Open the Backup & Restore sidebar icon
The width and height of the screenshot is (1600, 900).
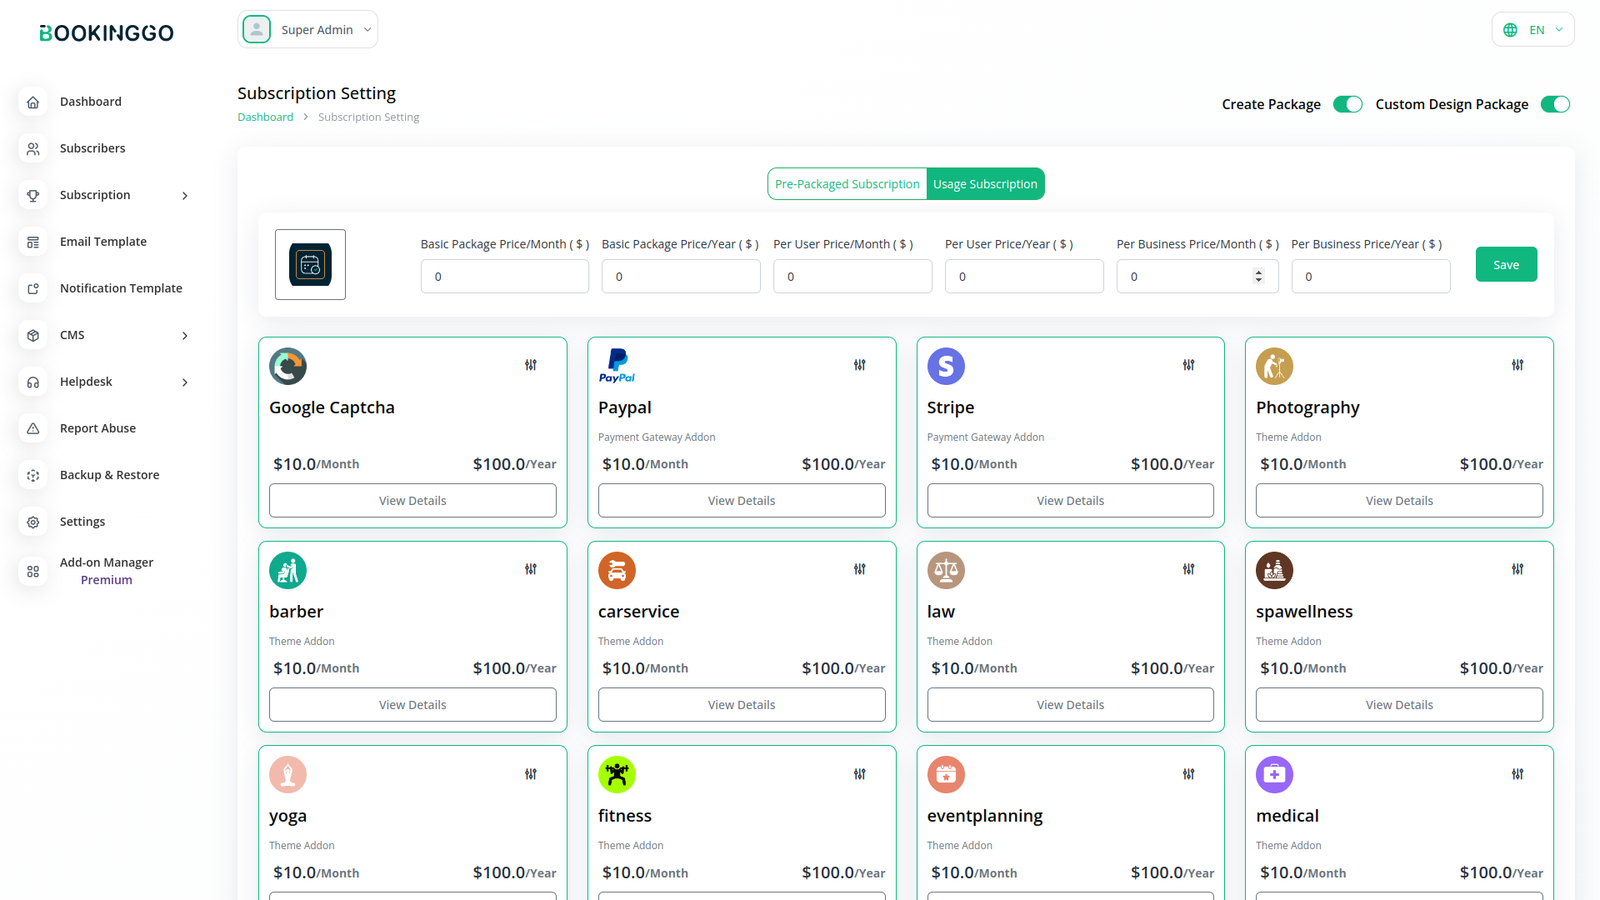pyautogui.click(x=33, y=475)
